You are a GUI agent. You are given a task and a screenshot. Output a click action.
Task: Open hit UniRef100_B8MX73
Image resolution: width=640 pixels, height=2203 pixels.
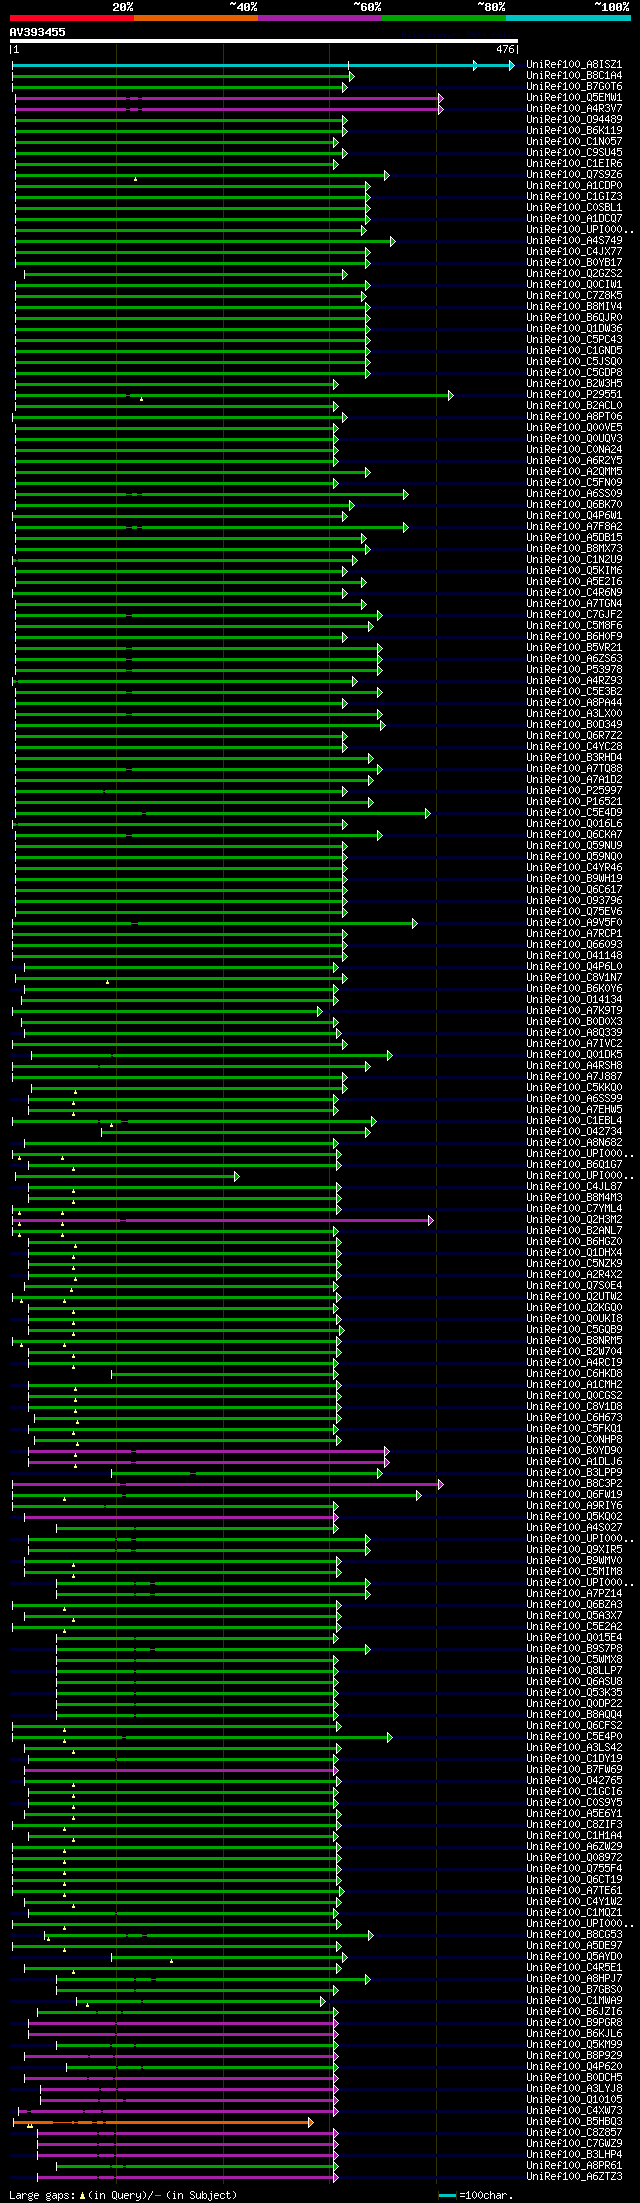(x=574, y=549)
